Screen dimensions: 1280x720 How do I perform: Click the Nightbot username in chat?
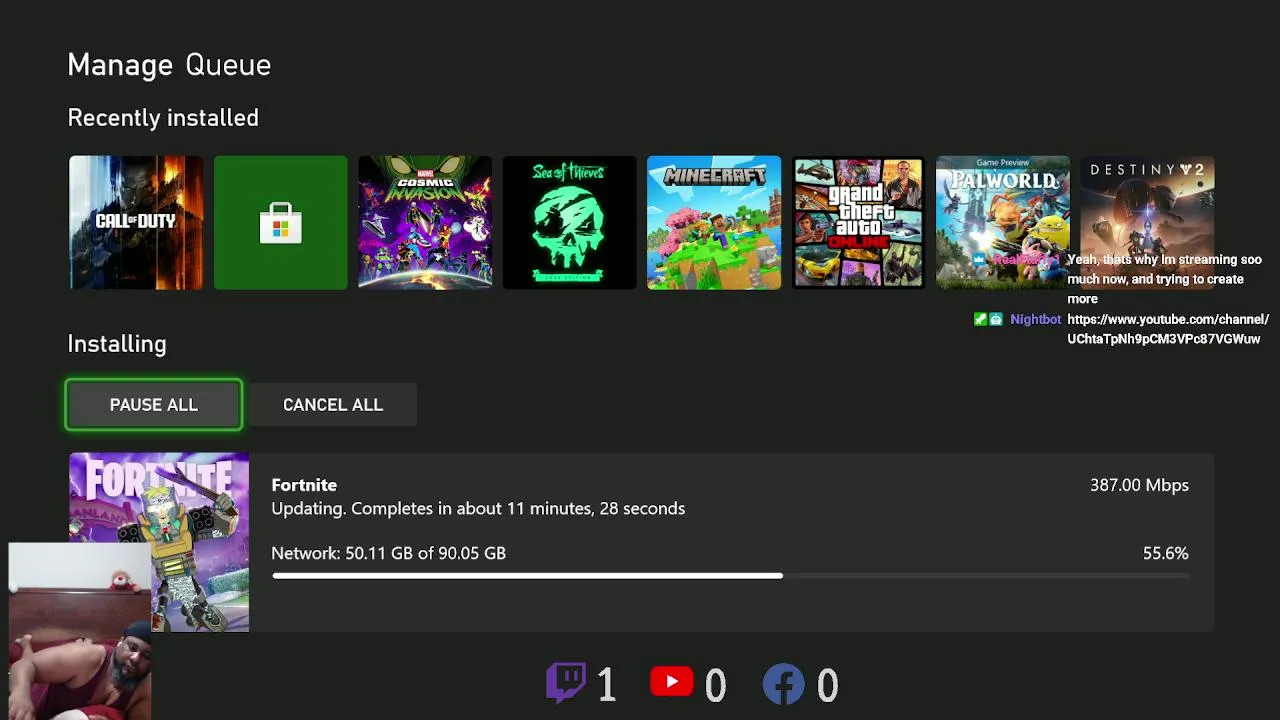click(x=1035, y=320)
